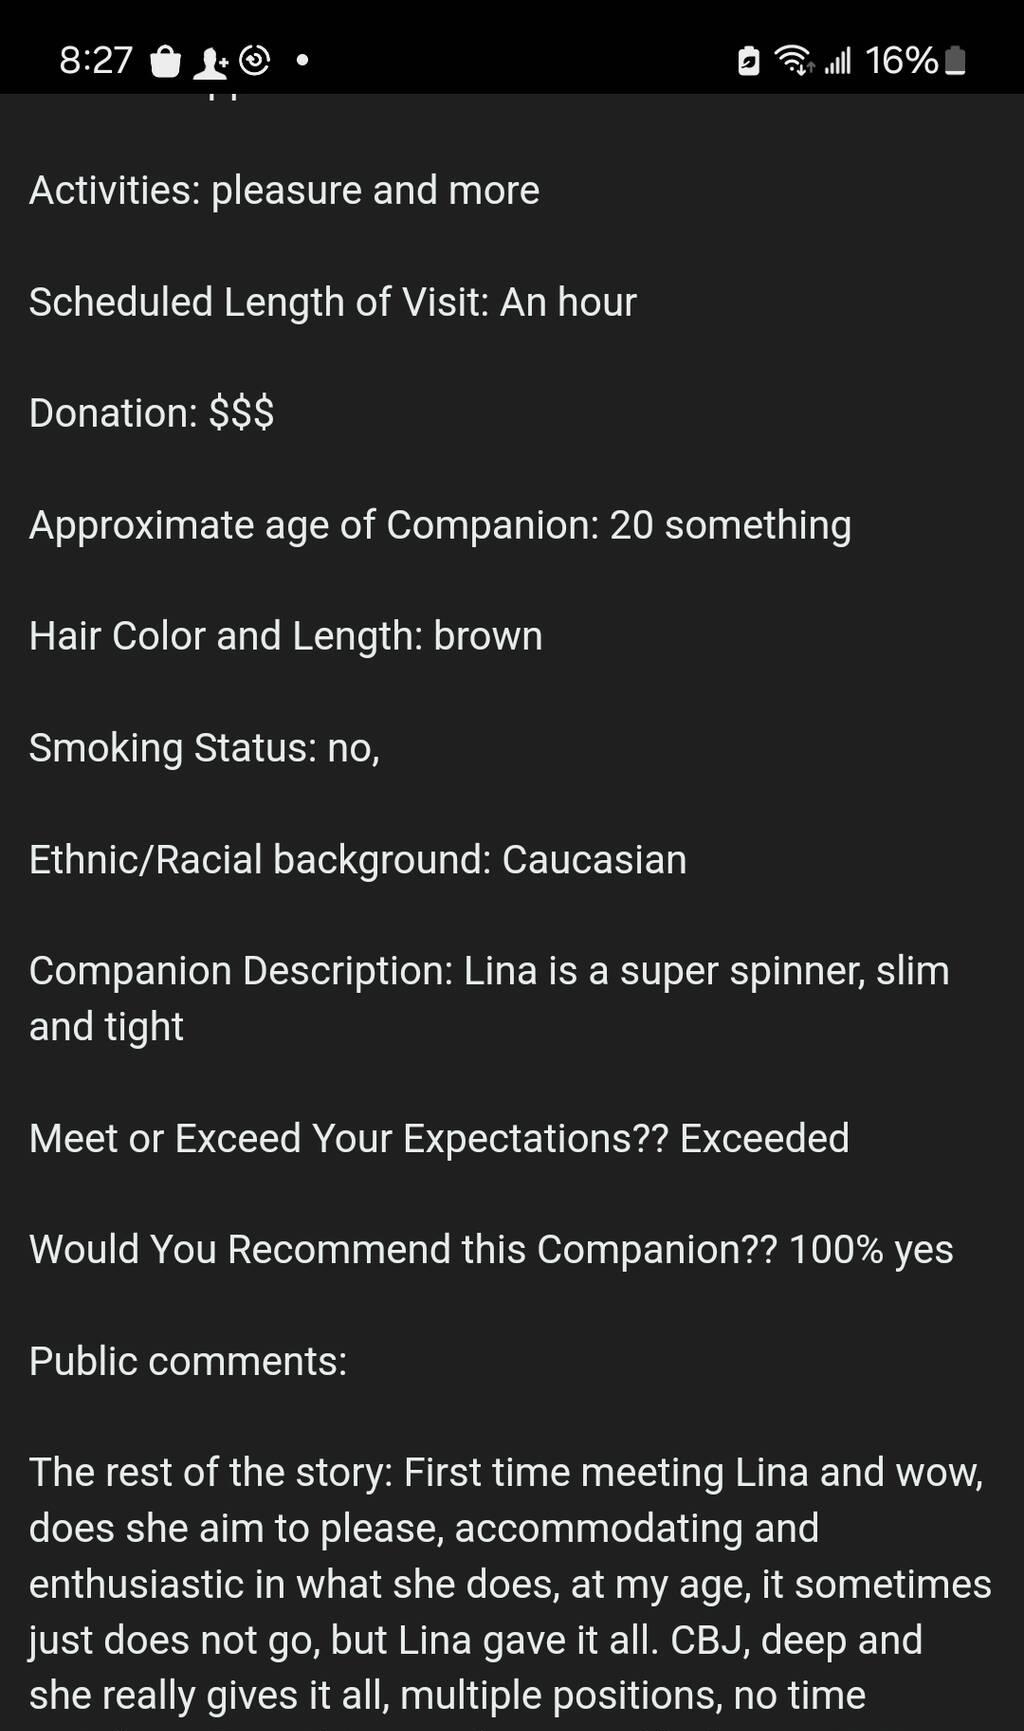Tap the 'Smoking Status: no,' line

204,748
